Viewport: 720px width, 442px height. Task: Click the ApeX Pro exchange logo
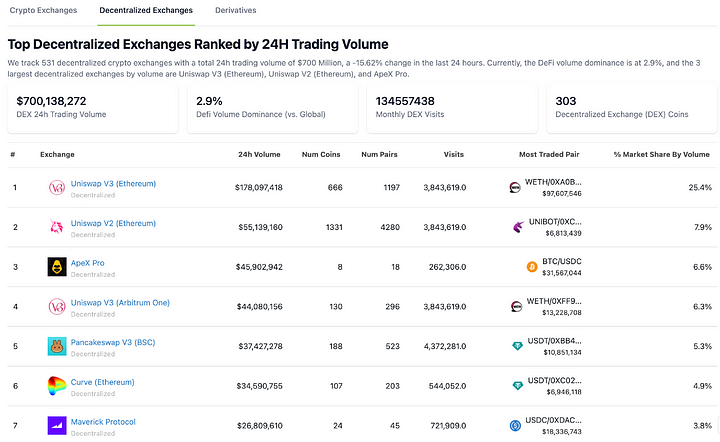[x=56, y=267]
